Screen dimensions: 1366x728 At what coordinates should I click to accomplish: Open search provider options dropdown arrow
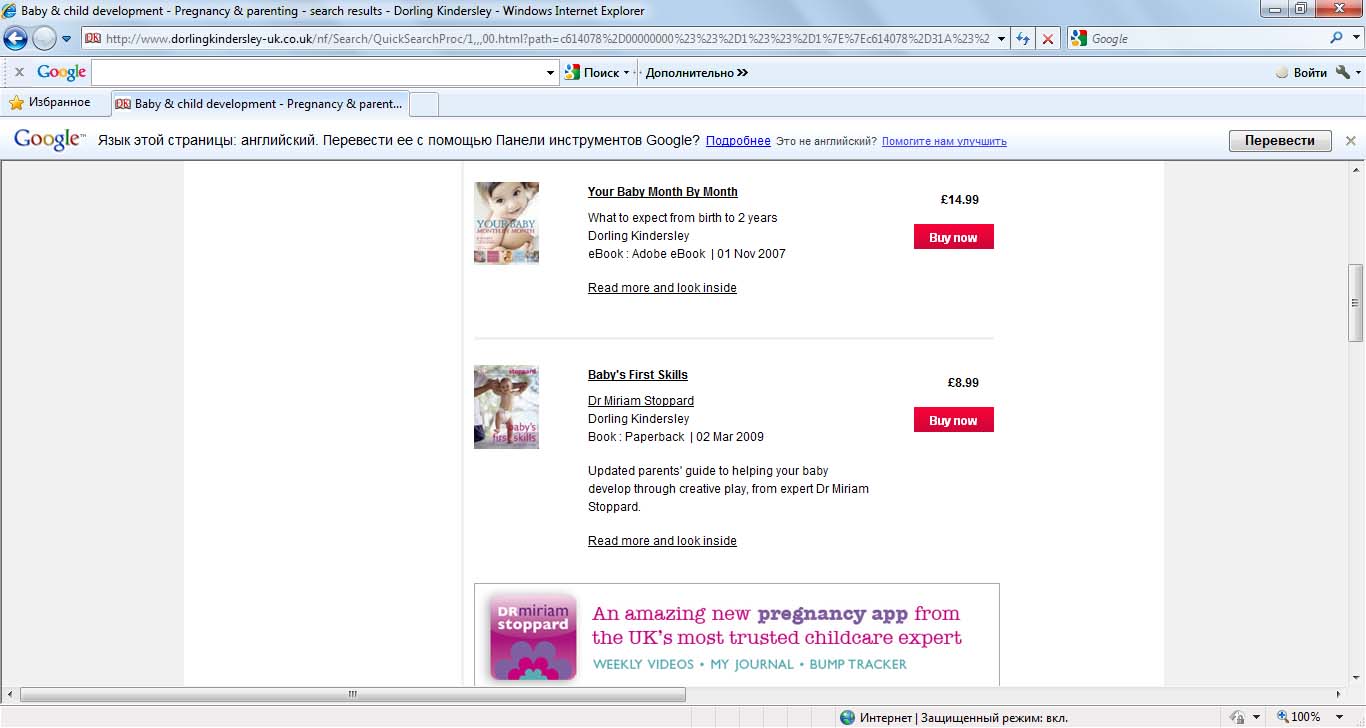pos(1354,39)
